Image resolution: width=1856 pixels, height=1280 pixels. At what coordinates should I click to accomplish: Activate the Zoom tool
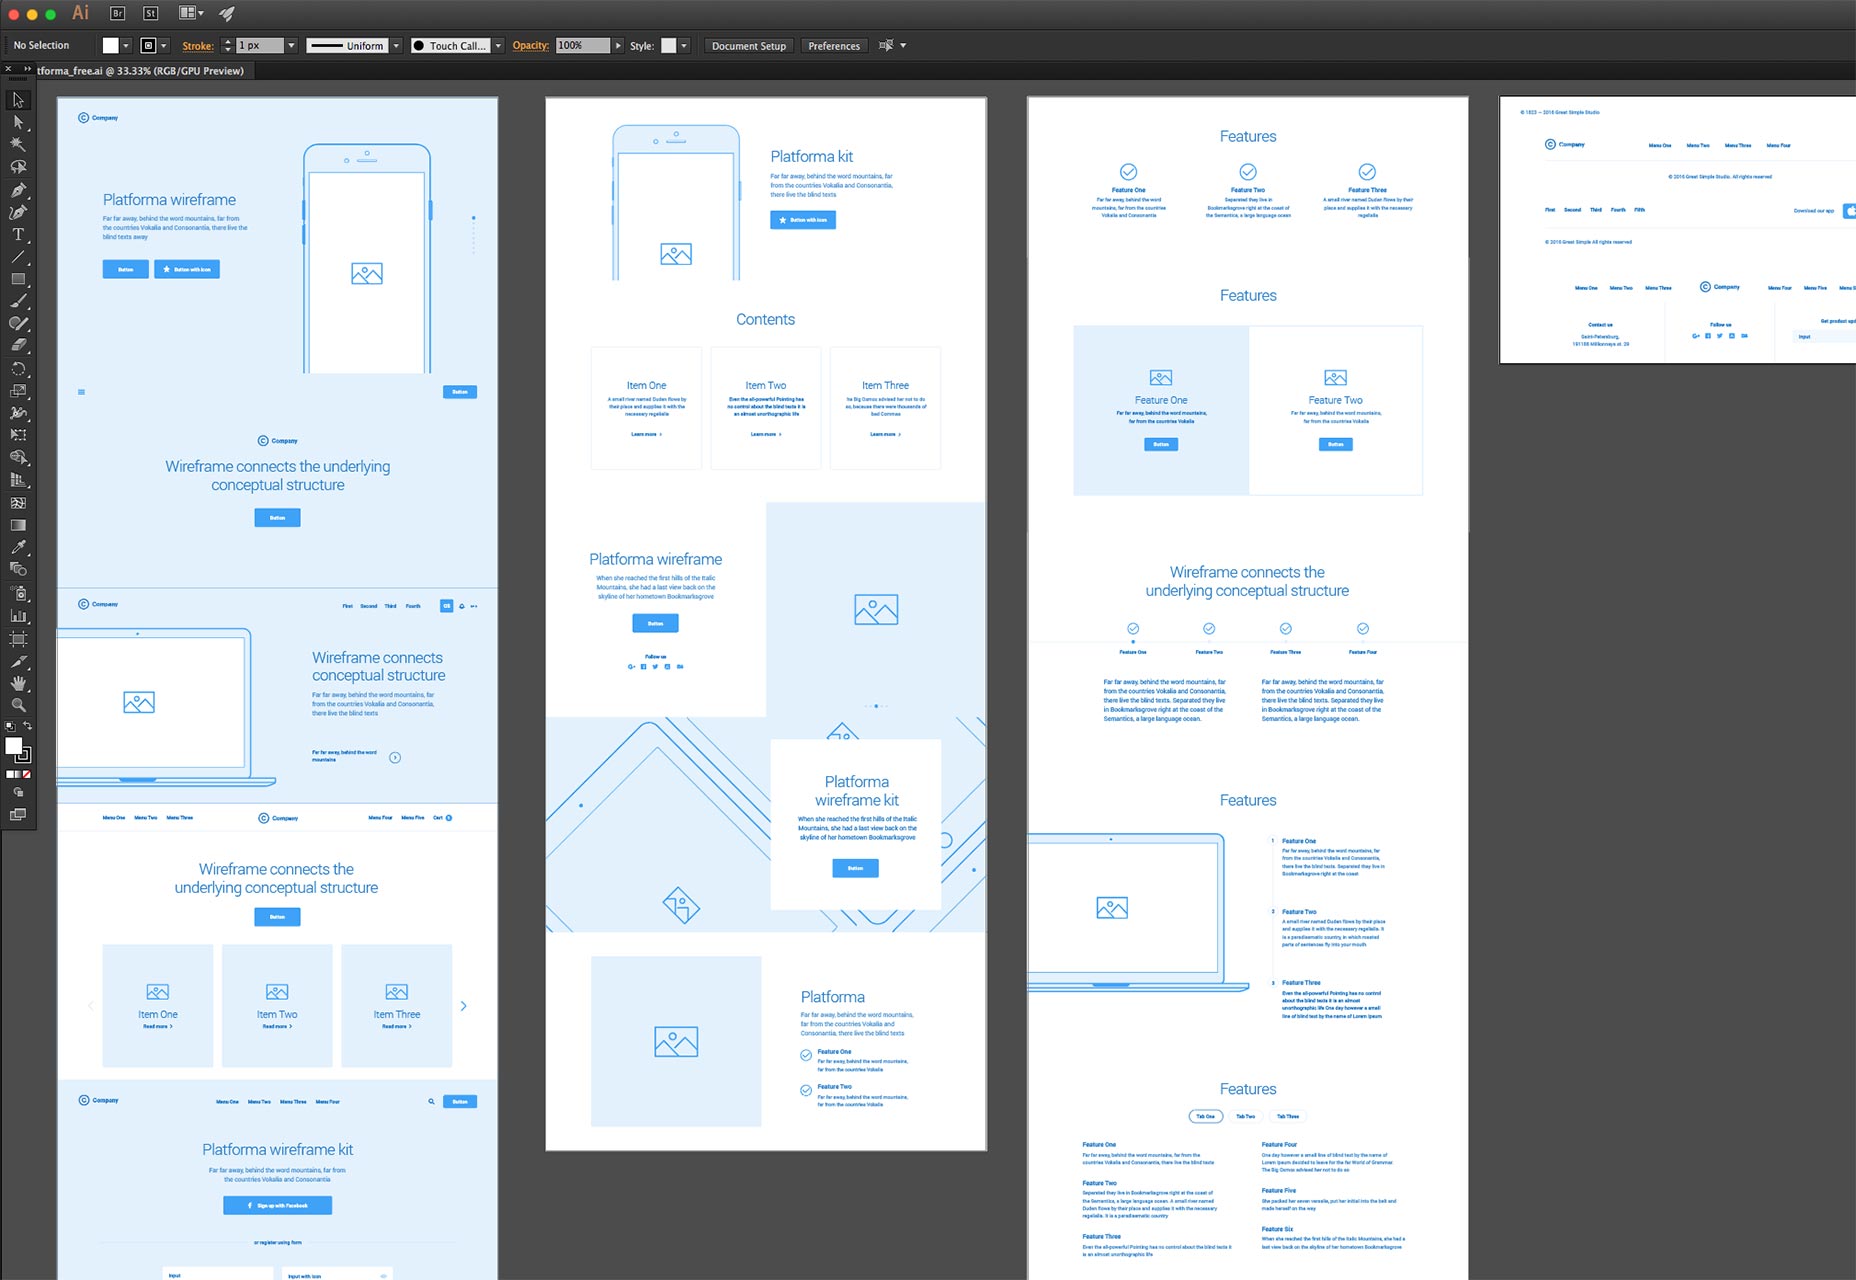click(x=18, y=705)
